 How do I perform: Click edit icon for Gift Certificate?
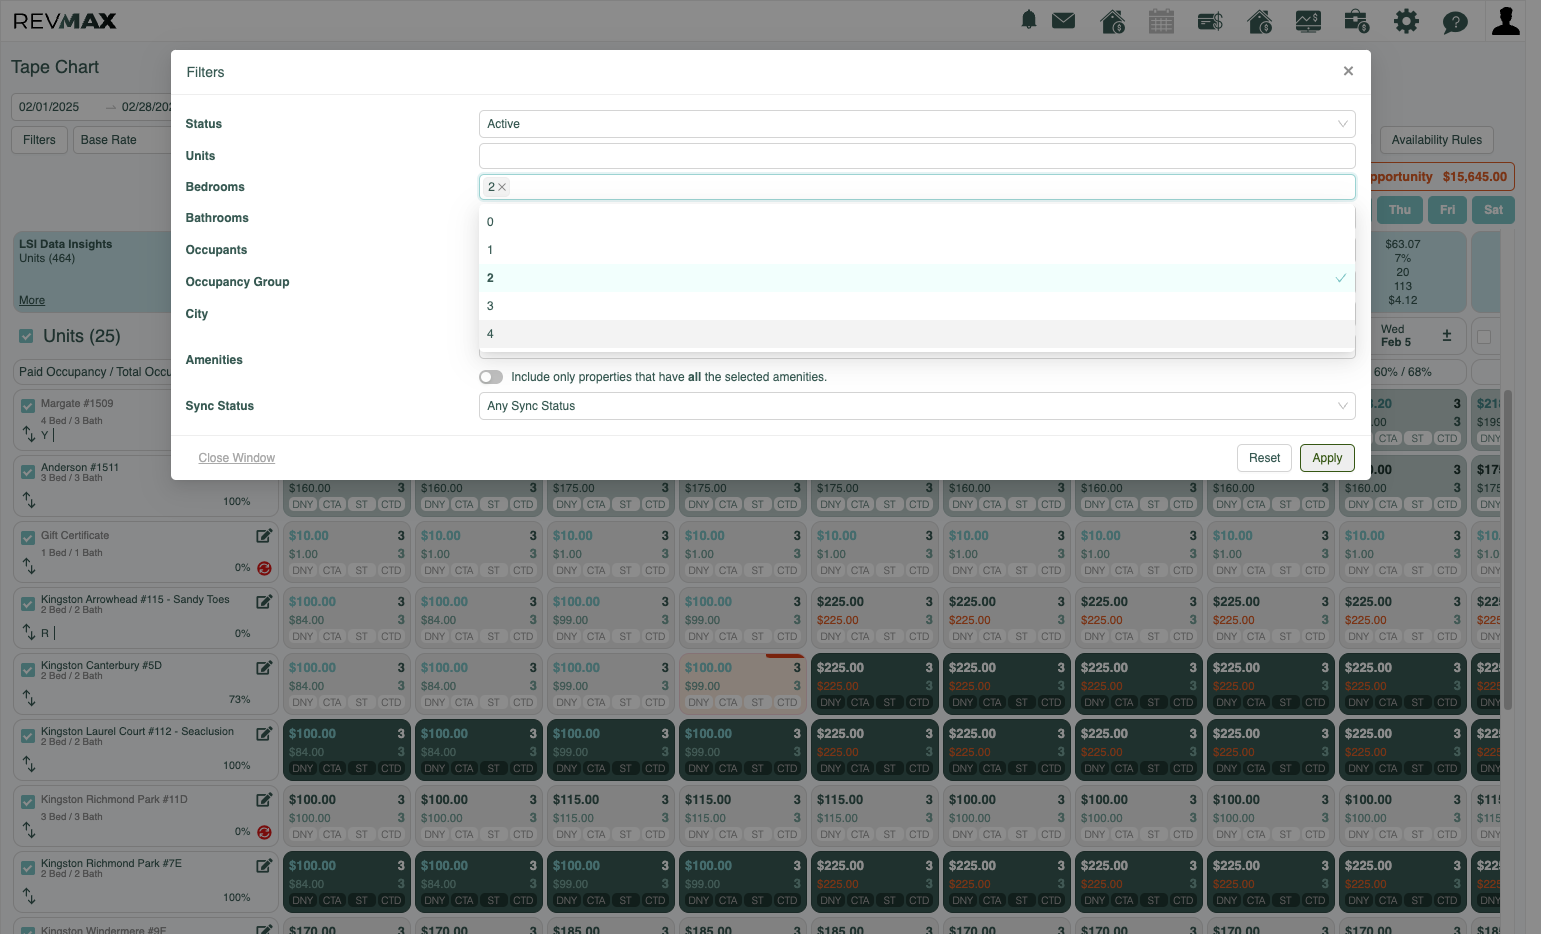point(264,536)
